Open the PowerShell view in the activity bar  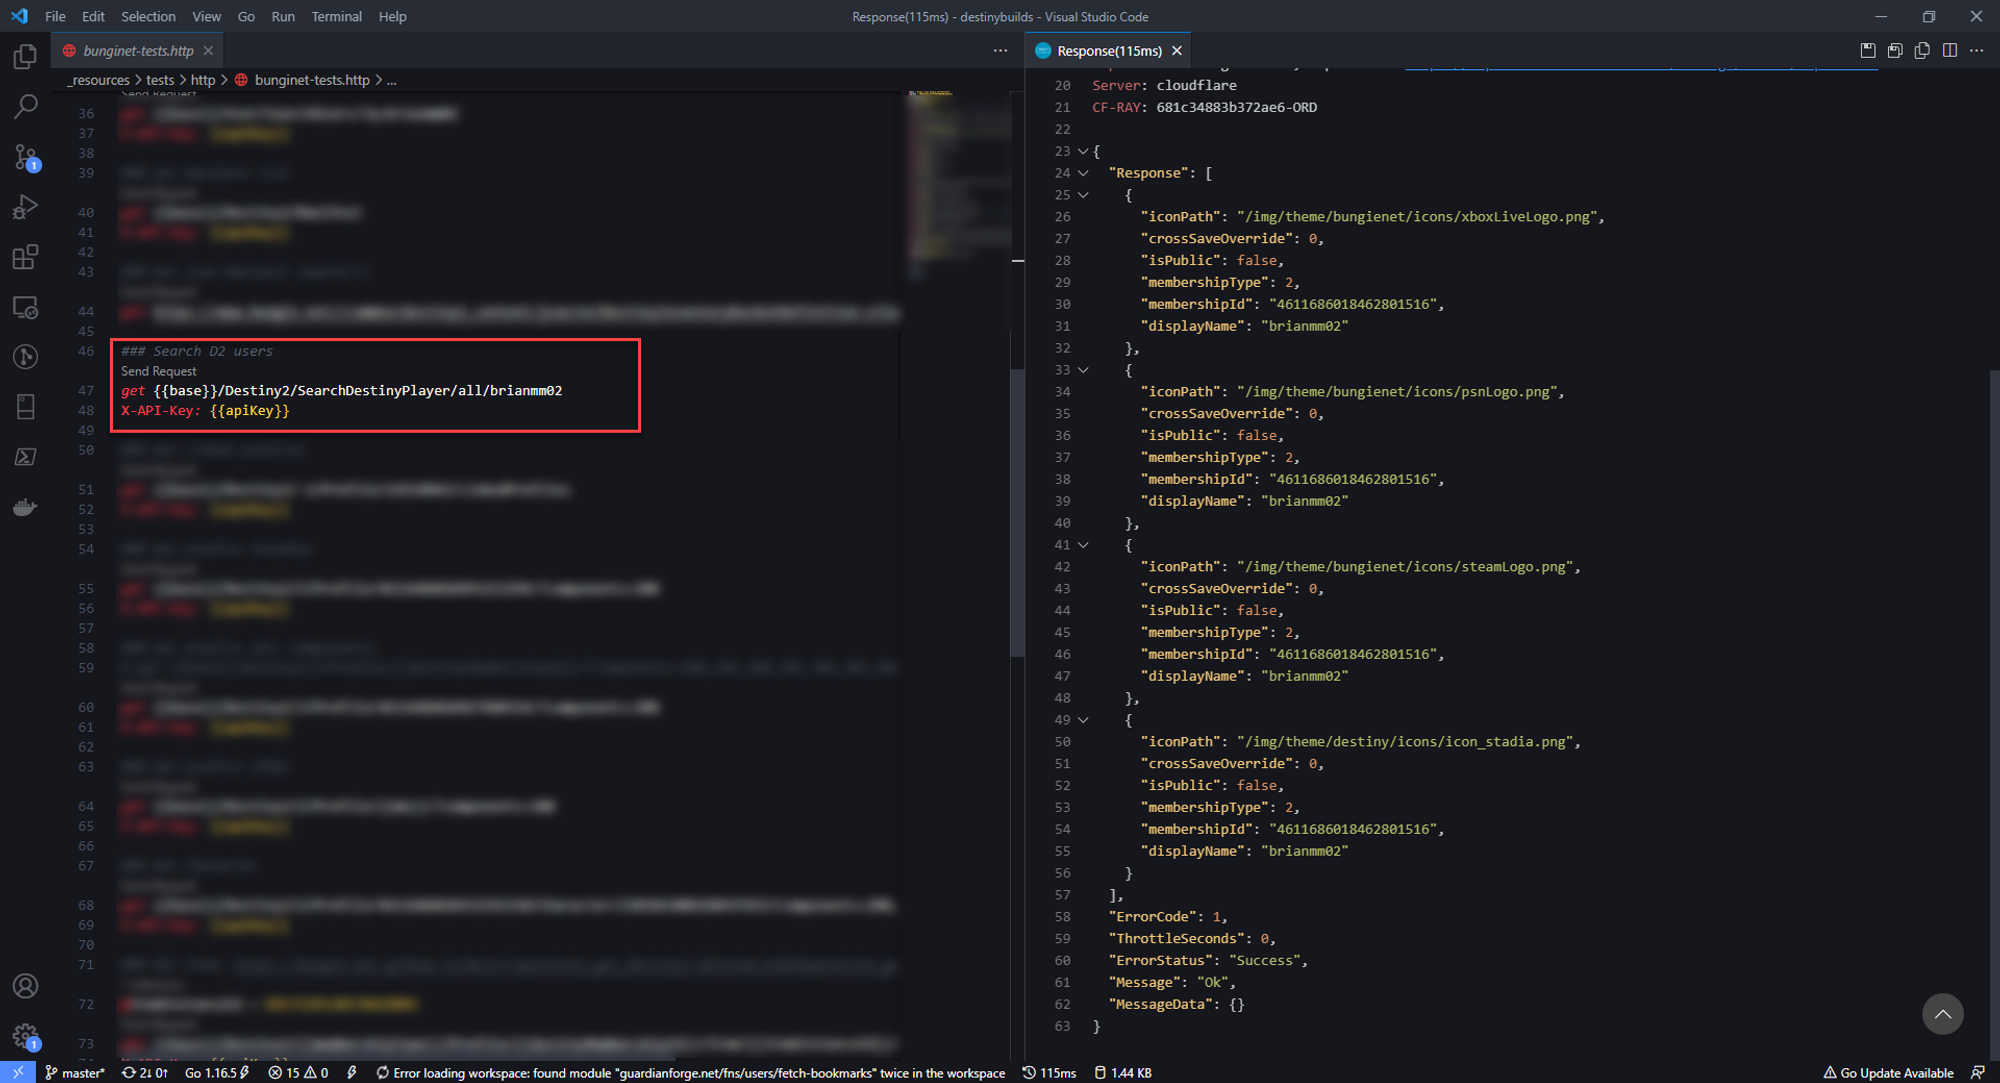(25, 457)
